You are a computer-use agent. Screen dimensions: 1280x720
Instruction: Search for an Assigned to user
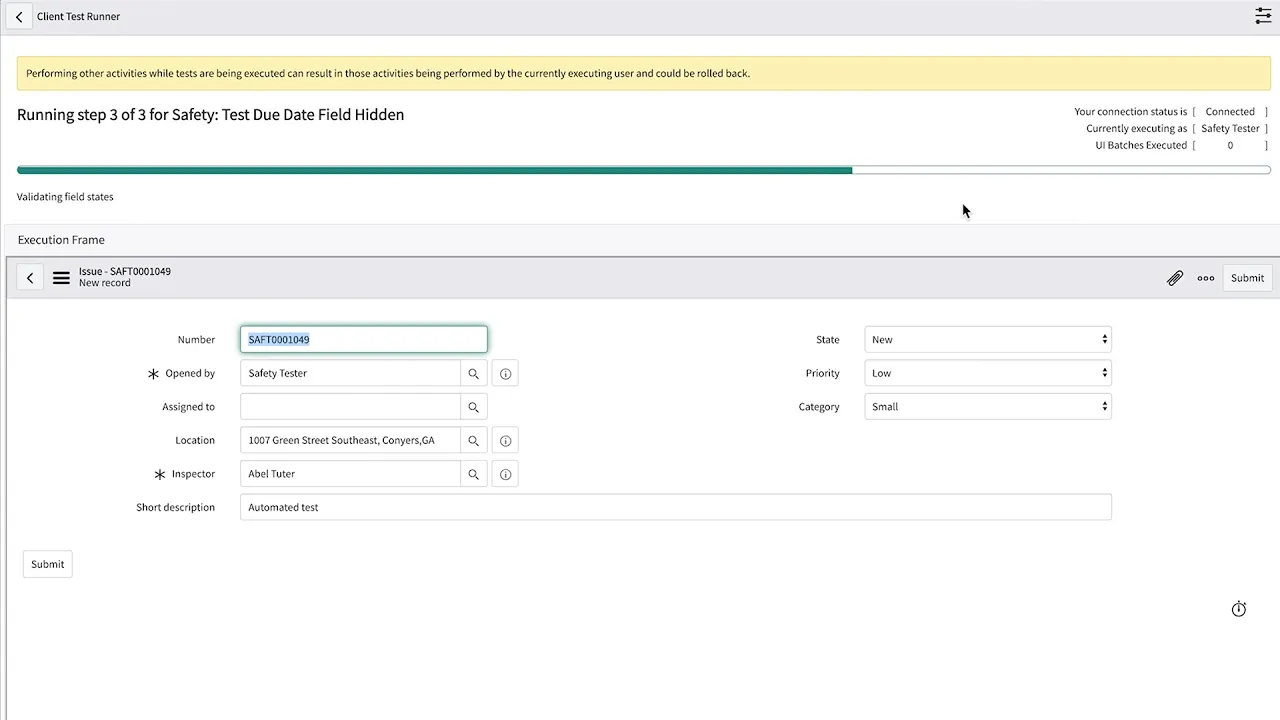[x=473, y=406]
